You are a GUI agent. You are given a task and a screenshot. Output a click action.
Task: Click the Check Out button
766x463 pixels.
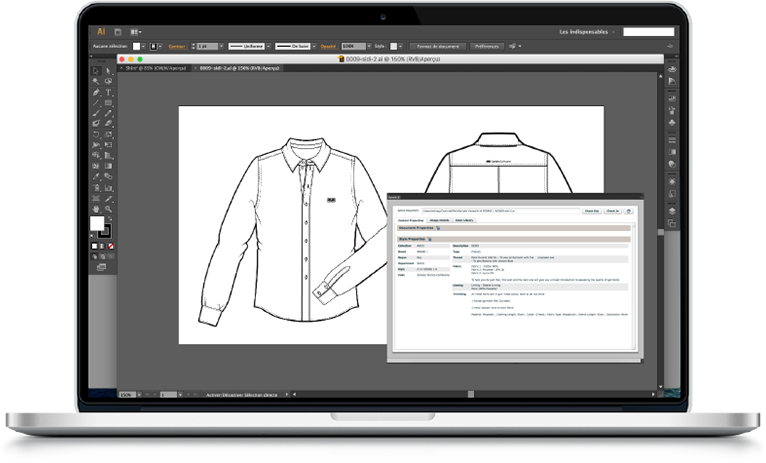click(591, 211)
